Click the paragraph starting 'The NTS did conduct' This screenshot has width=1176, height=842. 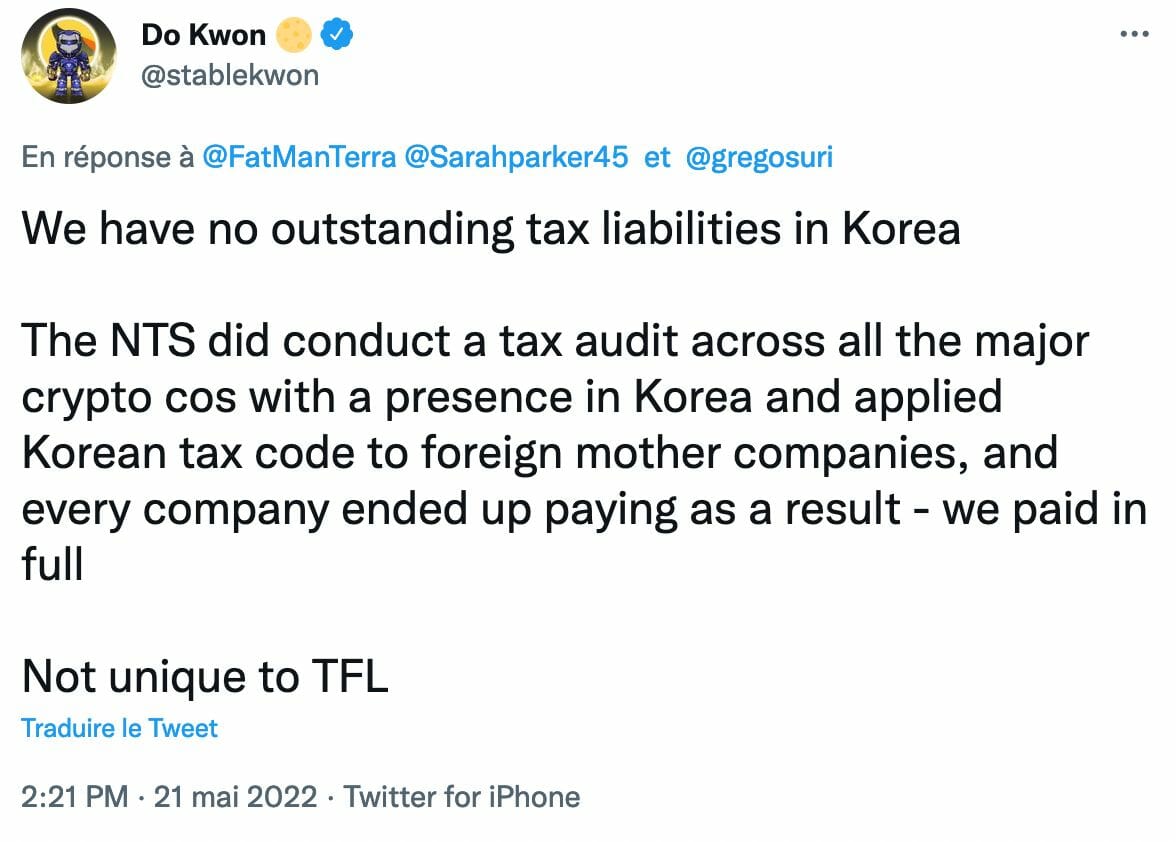click(x=555, y=342)
